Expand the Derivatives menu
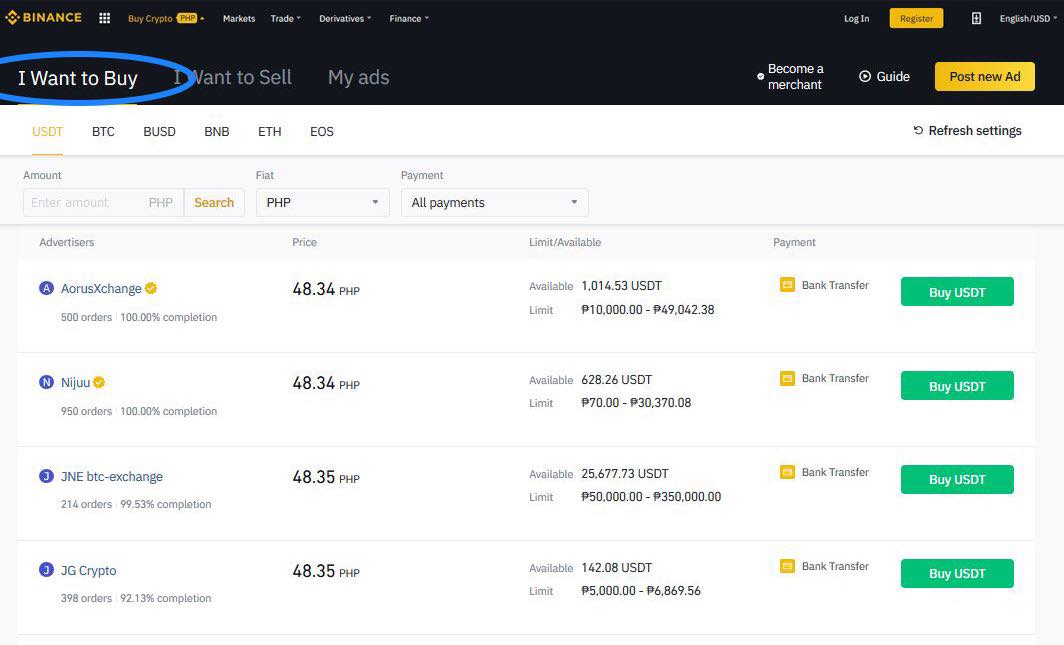This screenshot has height=645, width=1064. click(x=345, y=18)
